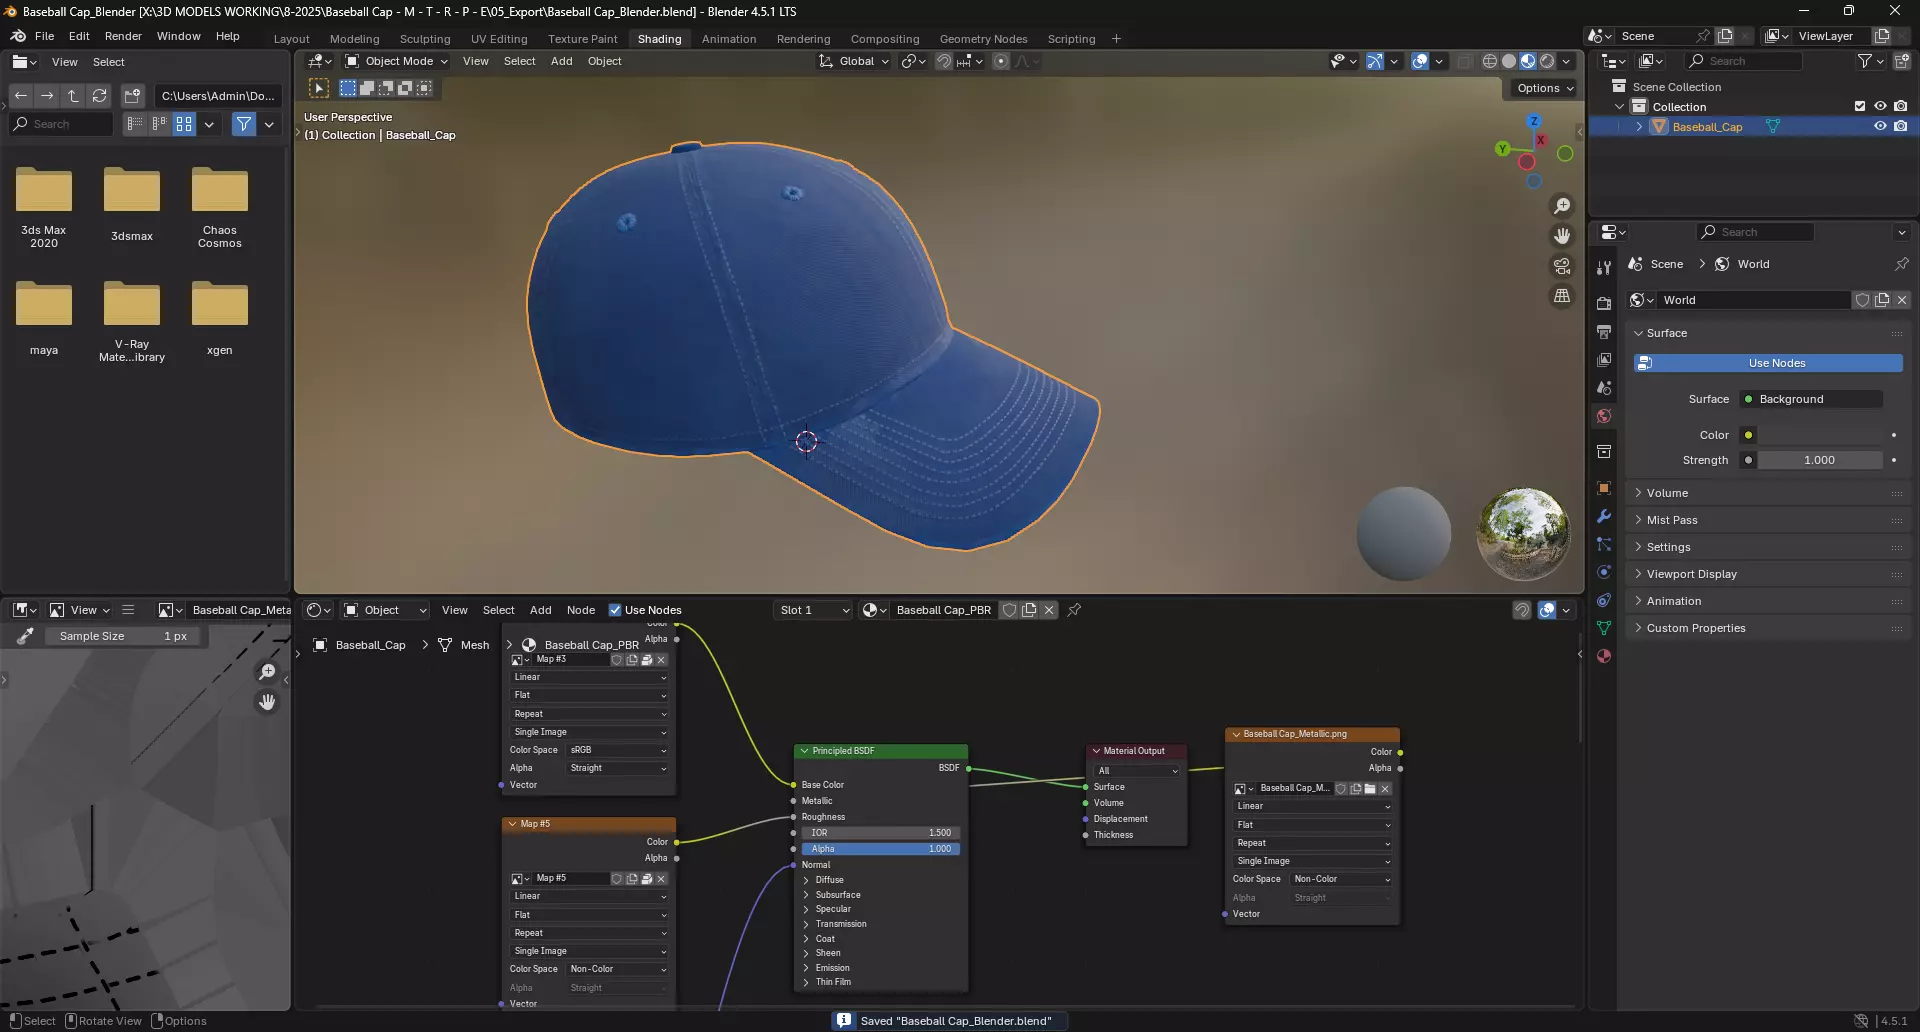Open the Modifiers wrench tab icon
The image size is (1920, 1032).
click(x=1604, y=516)
